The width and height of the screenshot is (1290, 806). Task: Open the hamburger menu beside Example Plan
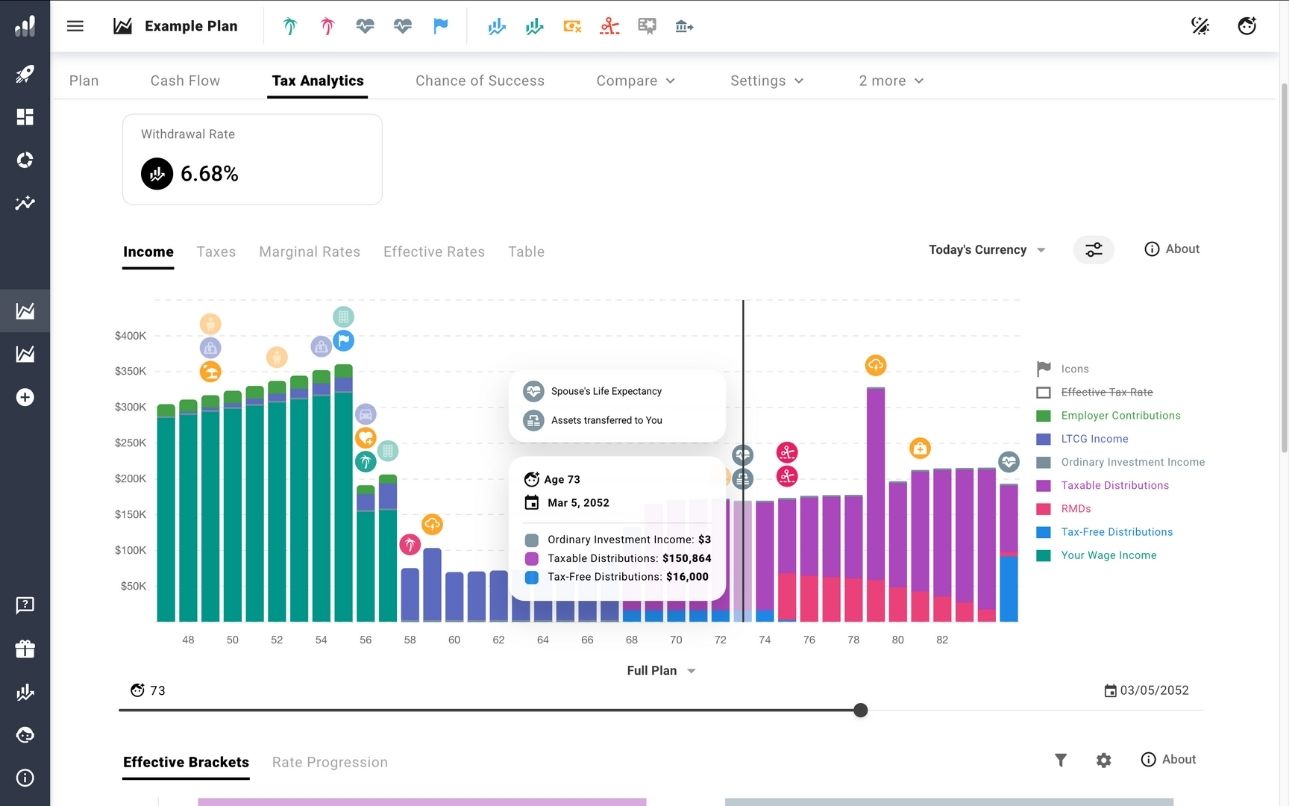tap(75, 26)
